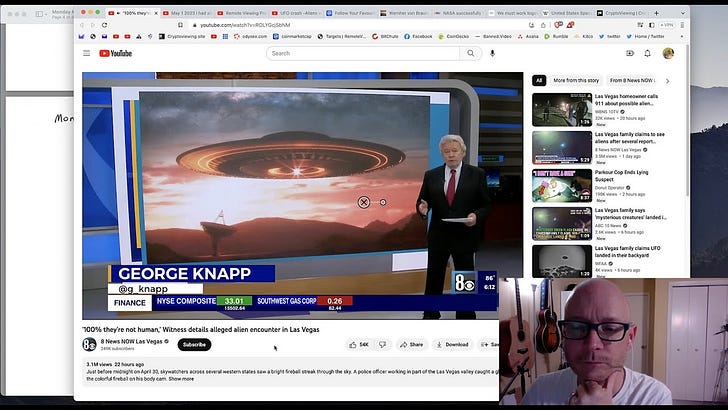
Task: Open 'Las Vegas family claims to see aliens' thumbnail
Action: tap(562, 148)
